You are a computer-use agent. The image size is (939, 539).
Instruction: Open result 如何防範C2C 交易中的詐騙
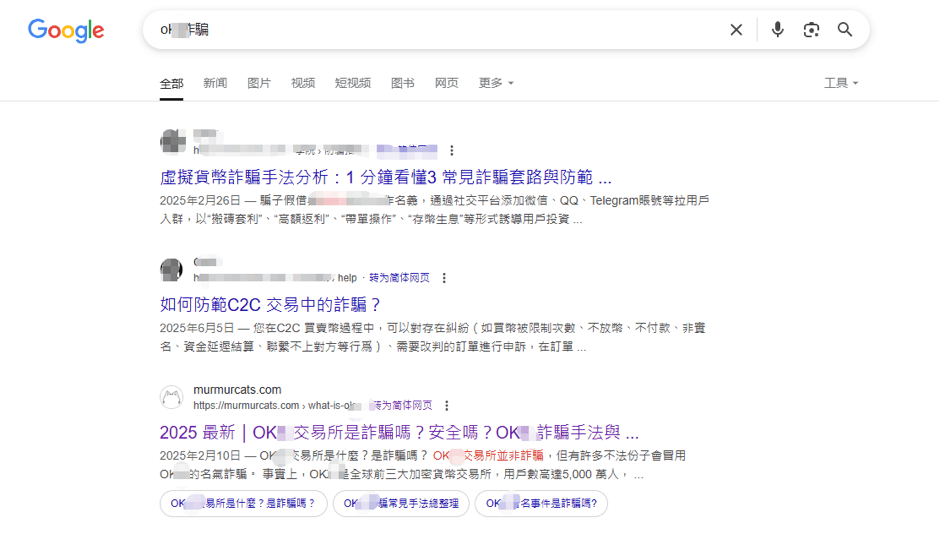pos(270,305)
